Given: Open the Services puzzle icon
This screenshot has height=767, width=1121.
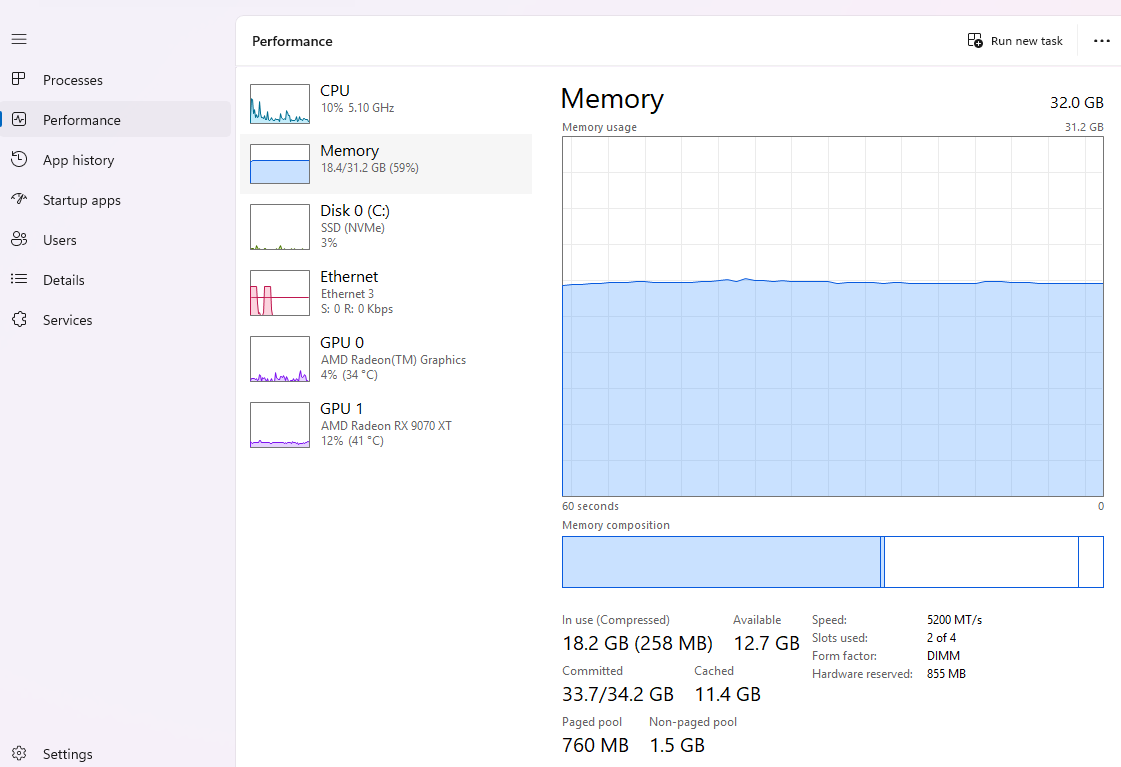Looking at the screenshot, I should (x=19, y=319).
